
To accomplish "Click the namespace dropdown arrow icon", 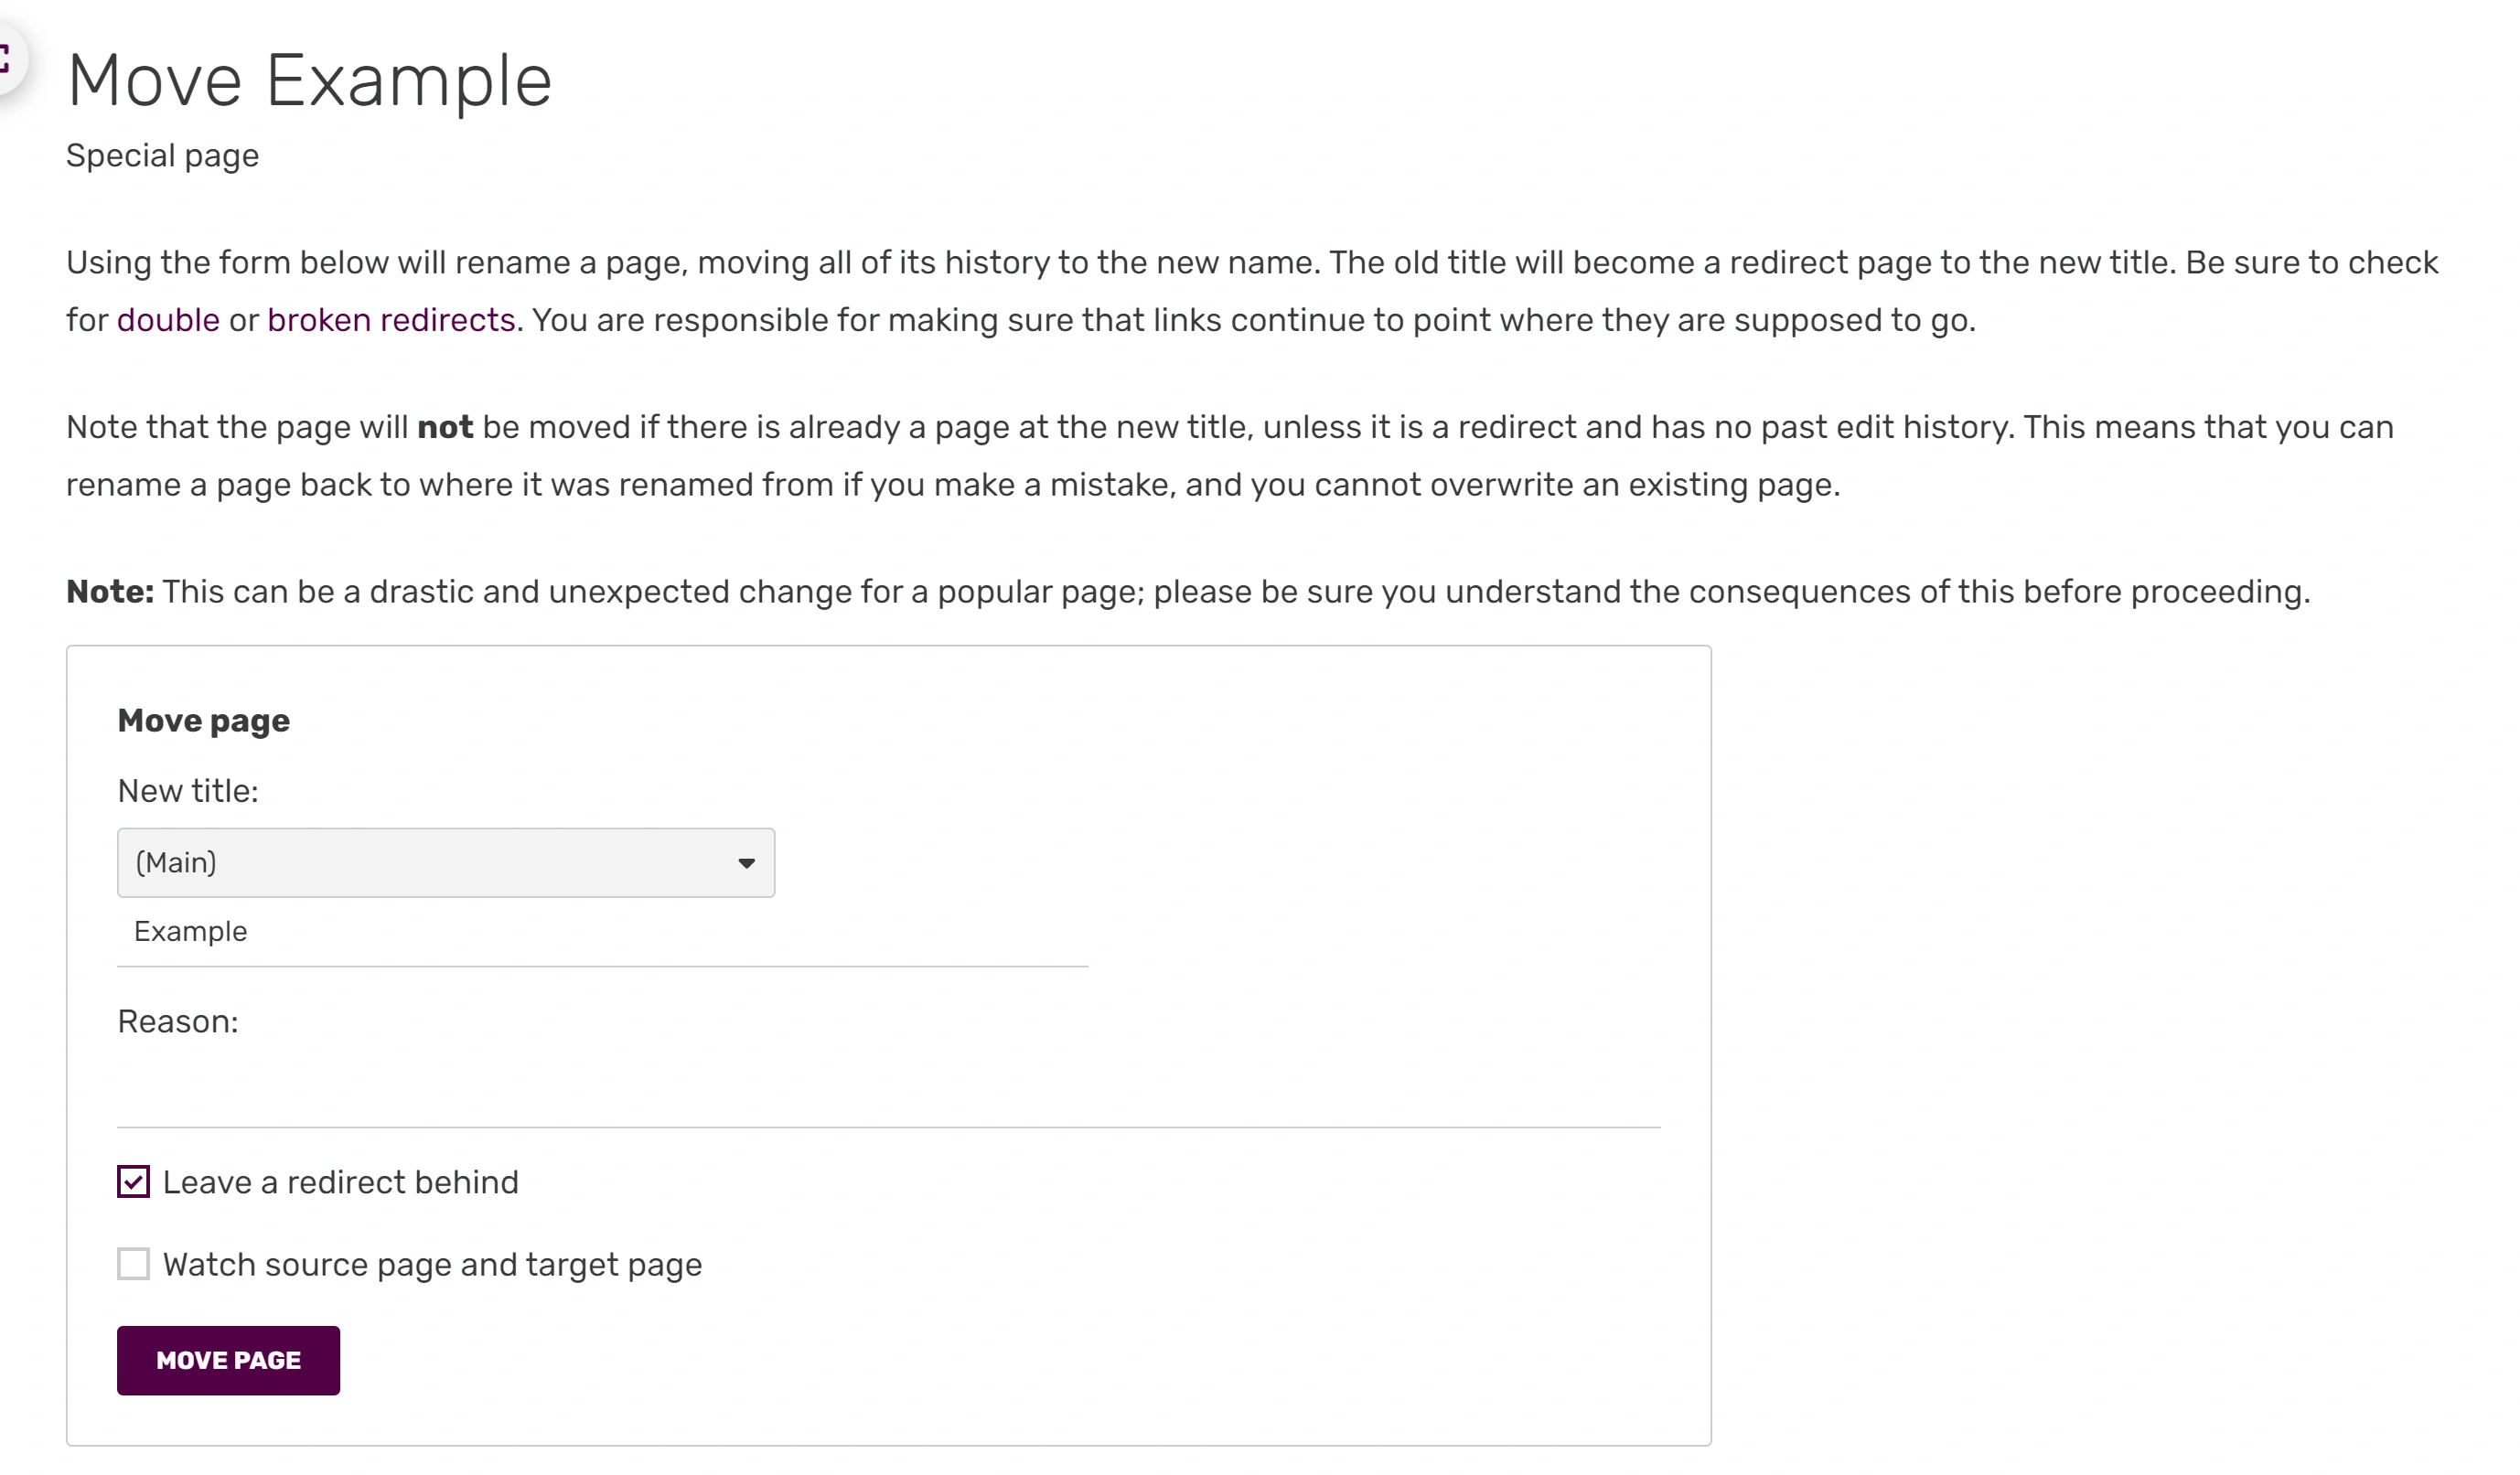I will pyautogui.click(x=746, y=863).
